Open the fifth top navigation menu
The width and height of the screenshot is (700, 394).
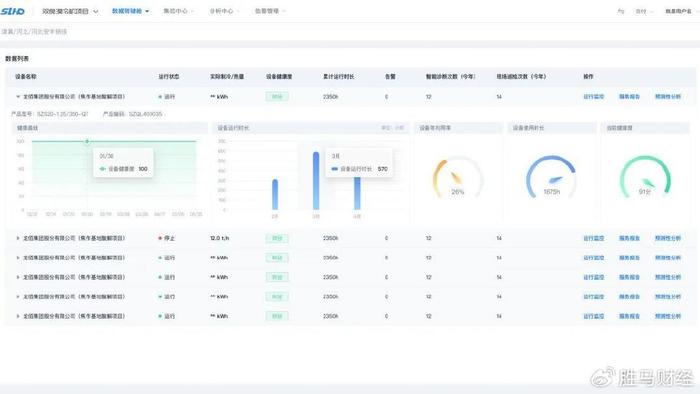coord(270,11)
